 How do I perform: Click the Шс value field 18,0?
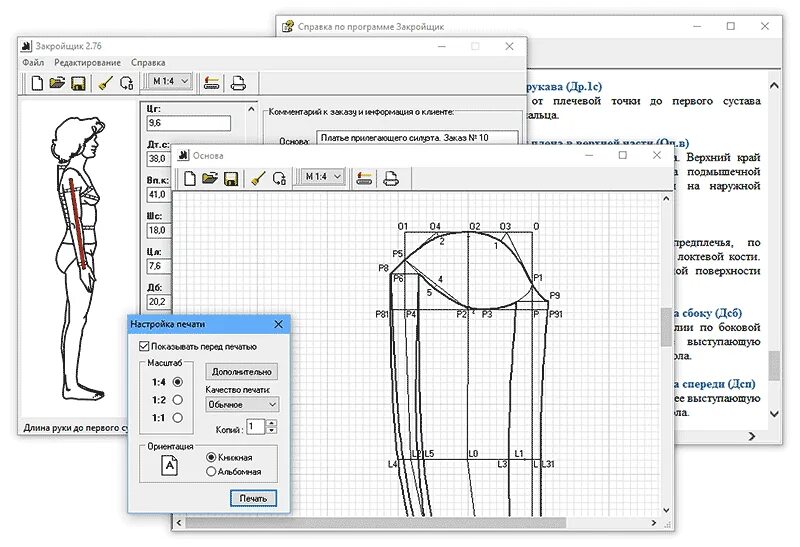pos(158,230)
